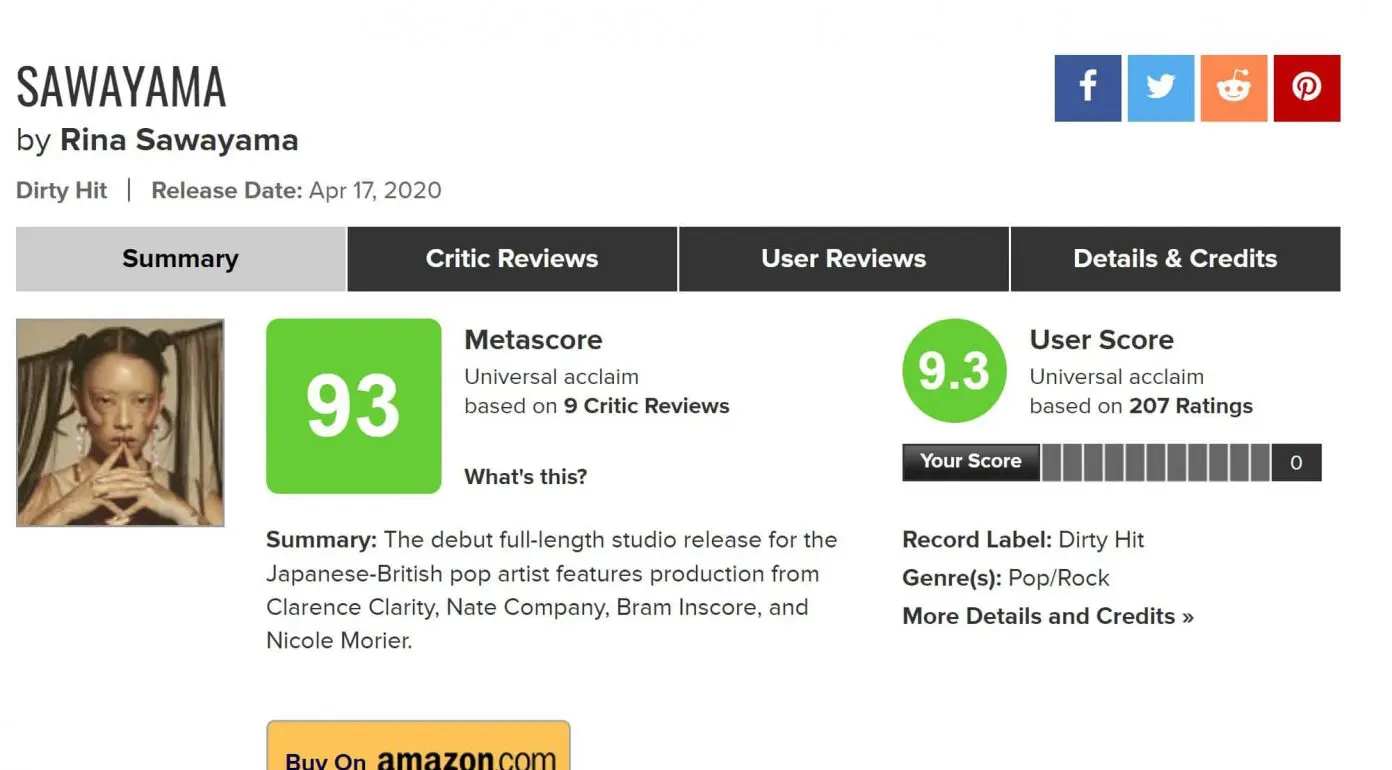Pin the album on Pinterest
1392x770 pixels.
click(1306, 88)
